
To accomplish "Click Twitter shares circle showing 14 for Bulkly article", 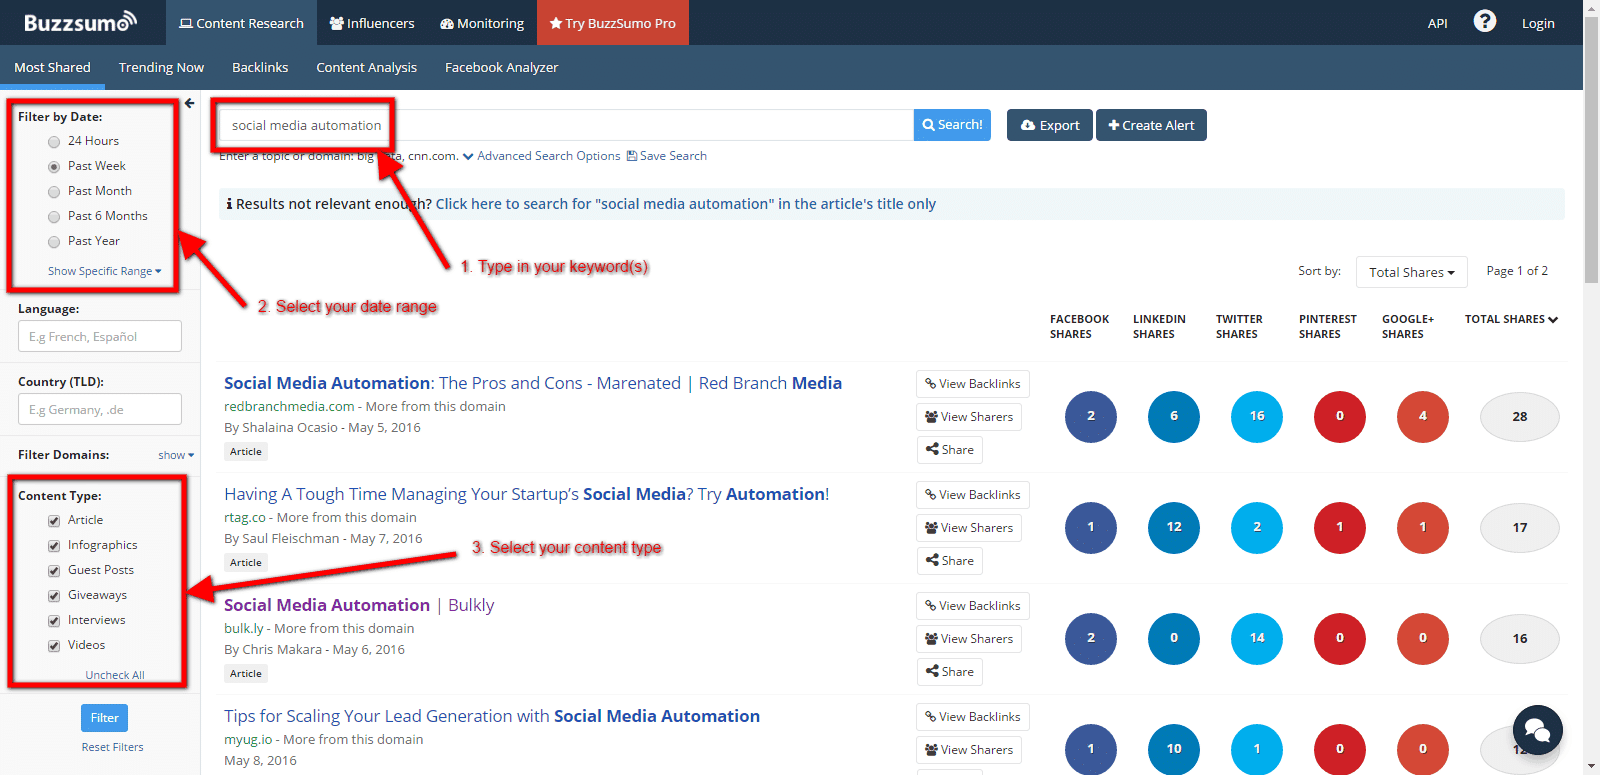I will tap(1257, 638).
